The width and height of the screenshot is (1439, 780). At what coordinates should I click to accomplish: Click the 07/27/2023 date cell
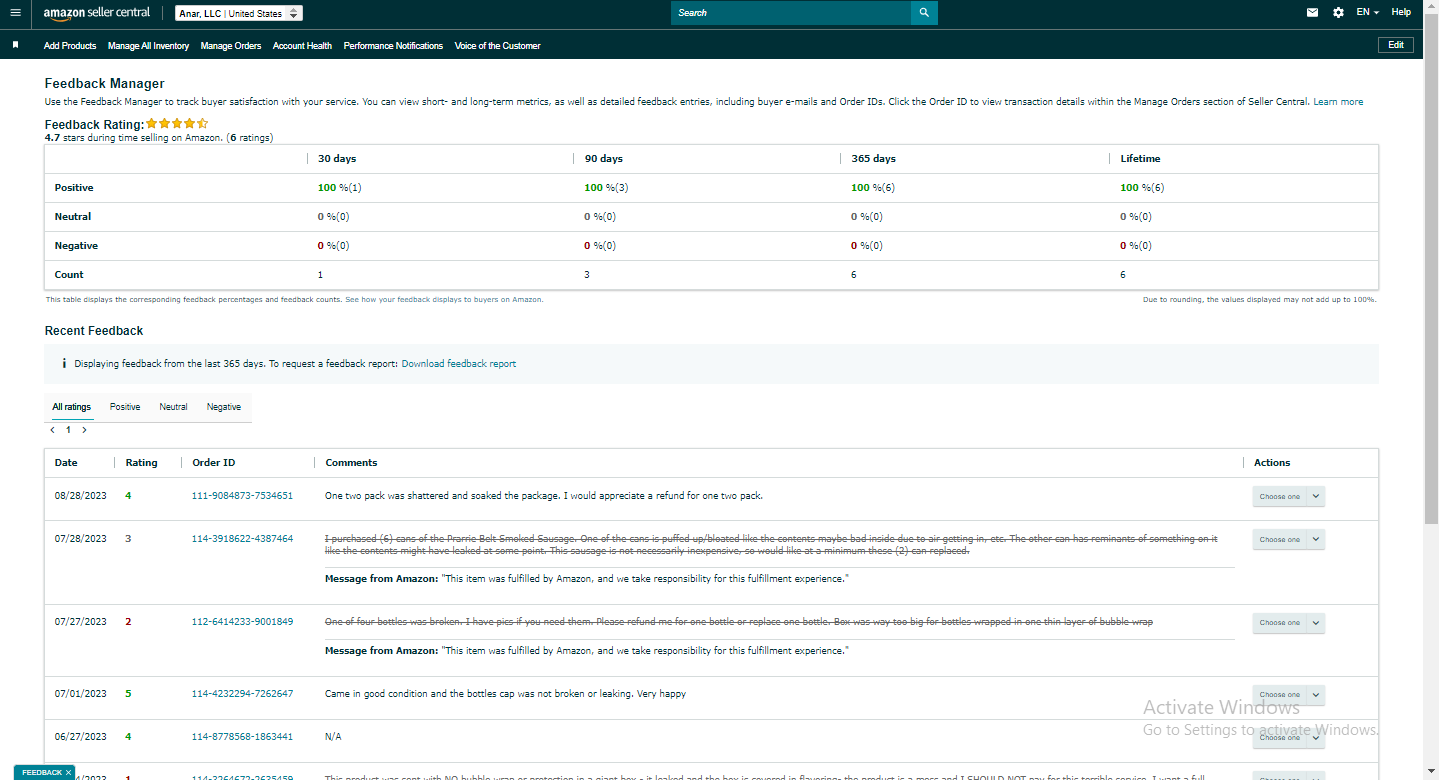[81, 622]
